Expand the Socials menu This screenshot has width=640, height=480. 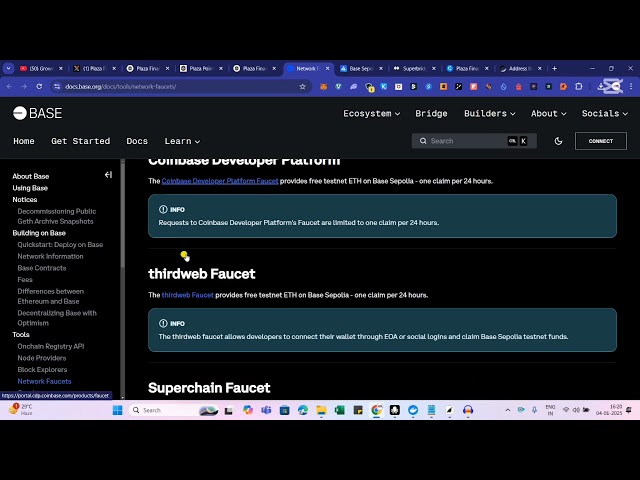click(604, 113)
